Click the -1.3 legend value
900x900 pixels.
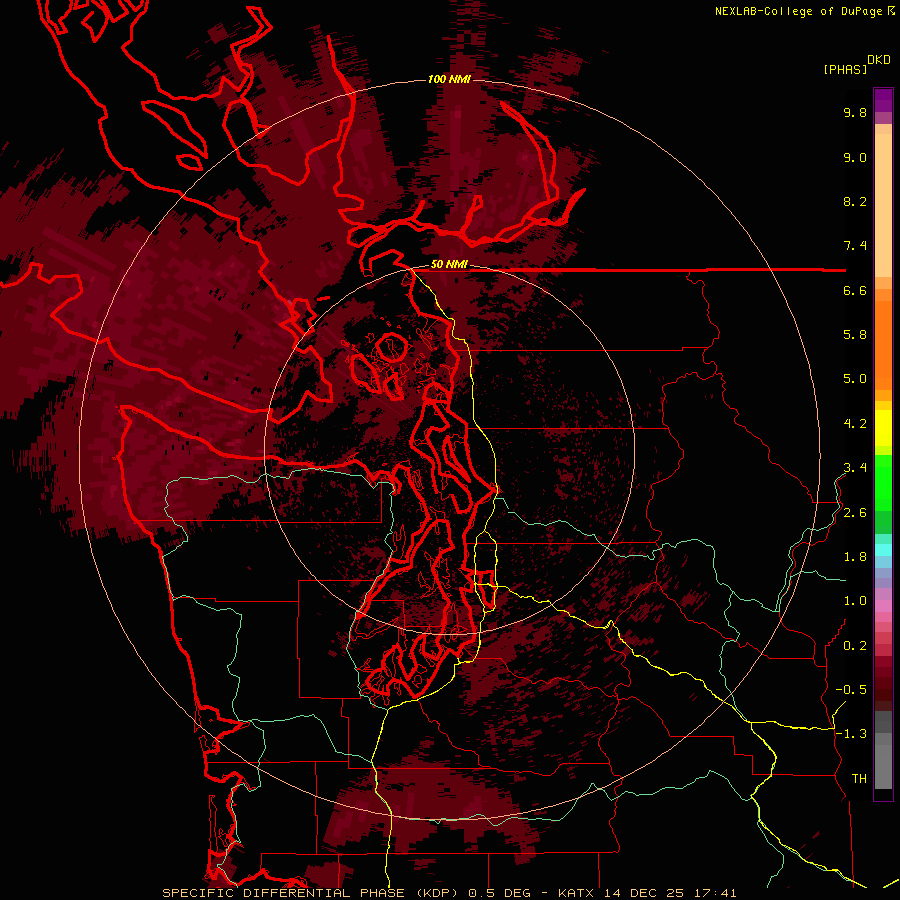pyautogui.click(x=851, y=734)
